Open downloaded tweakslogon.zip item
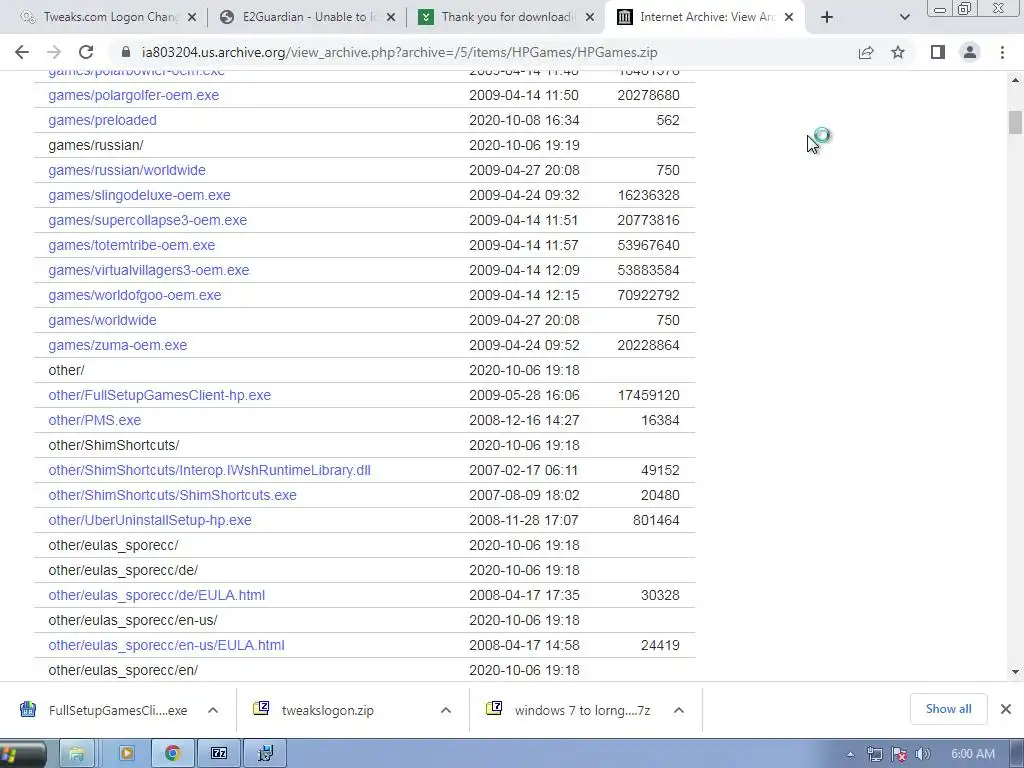Screen dimensions: 1024x768 click(313, 710)
